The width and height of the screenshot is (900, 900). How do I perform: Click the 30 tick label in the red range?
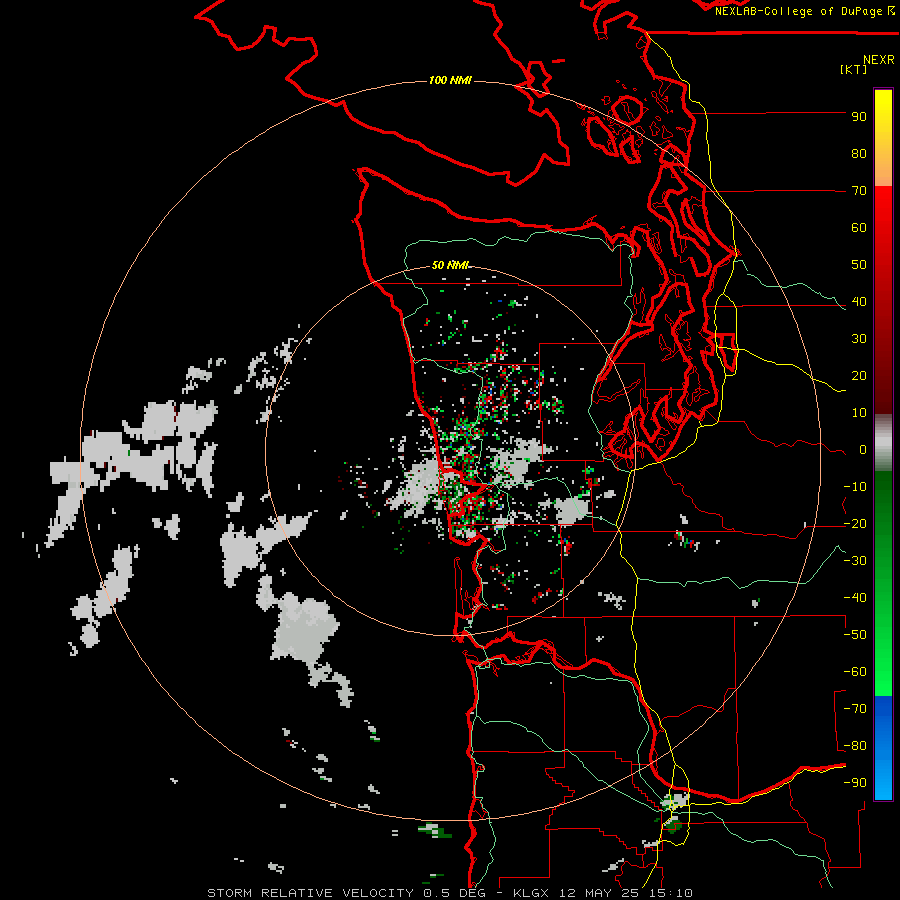click(x=859, y=339)
